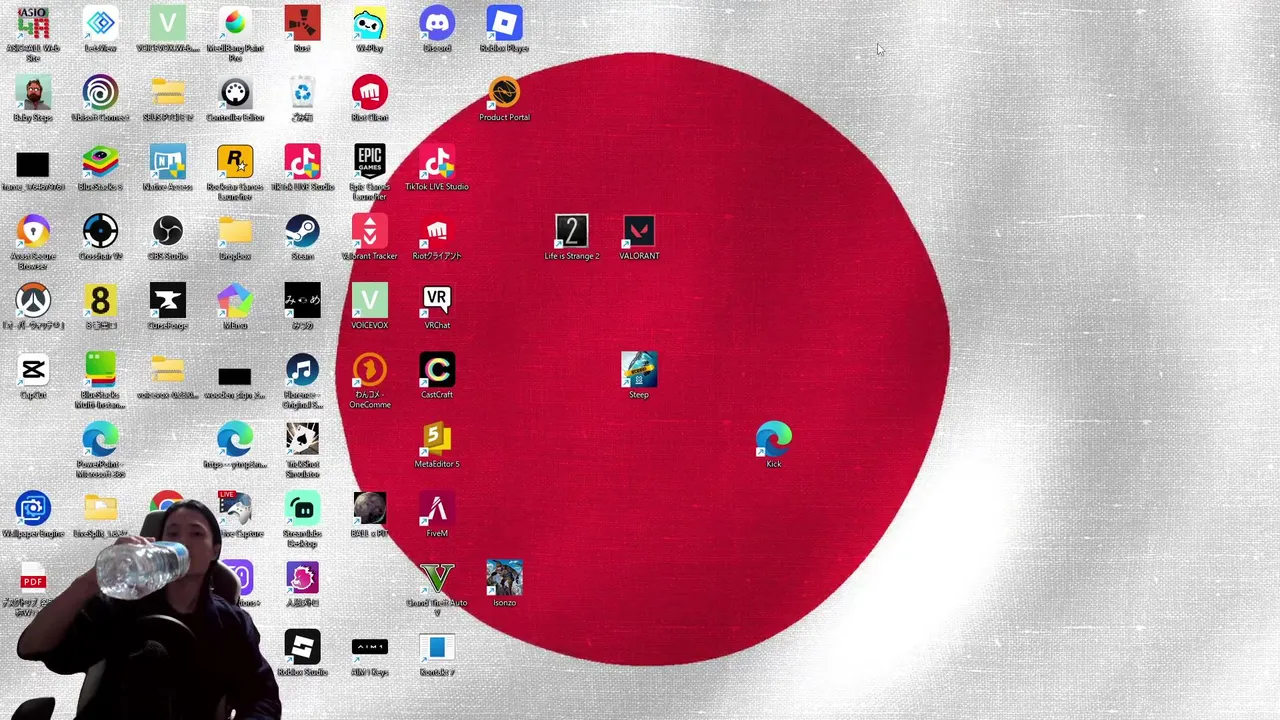Open the Product Portal shortcut
Screen dimensions: 1280x720
(x=504, y=93)
